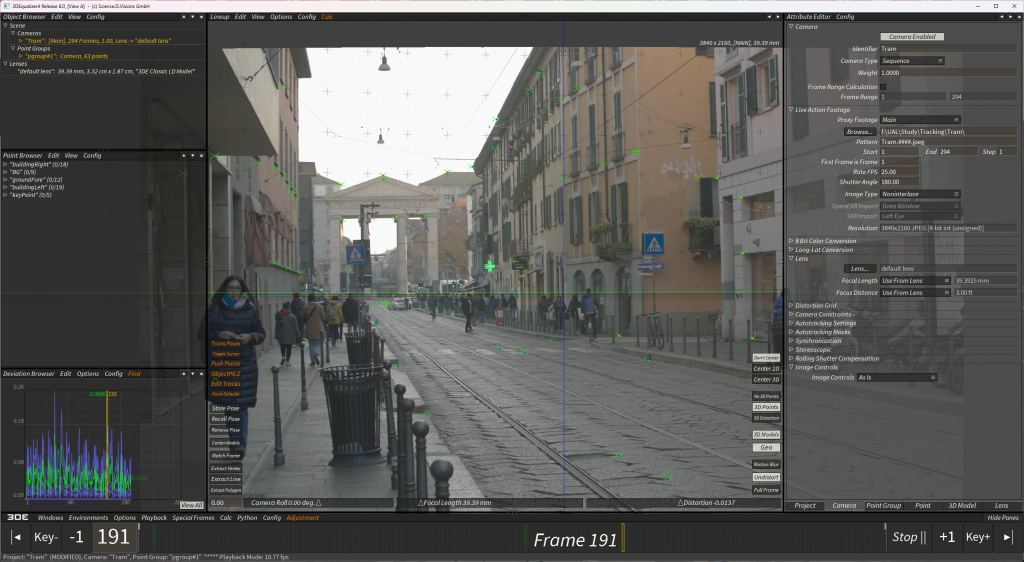Toggle the Camera Enabled button
The image size is (1024, 562).
click(x=912, y=37)
